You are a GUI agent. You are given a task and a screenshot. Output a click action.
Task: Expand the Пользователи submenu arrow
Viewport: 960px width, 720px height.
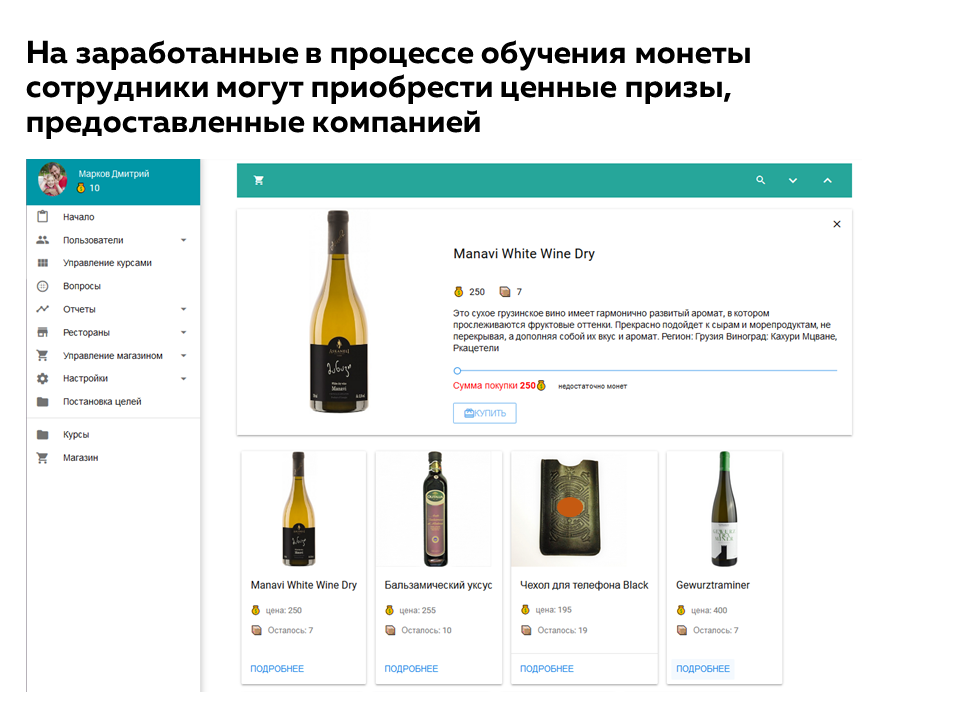point(183,240)
